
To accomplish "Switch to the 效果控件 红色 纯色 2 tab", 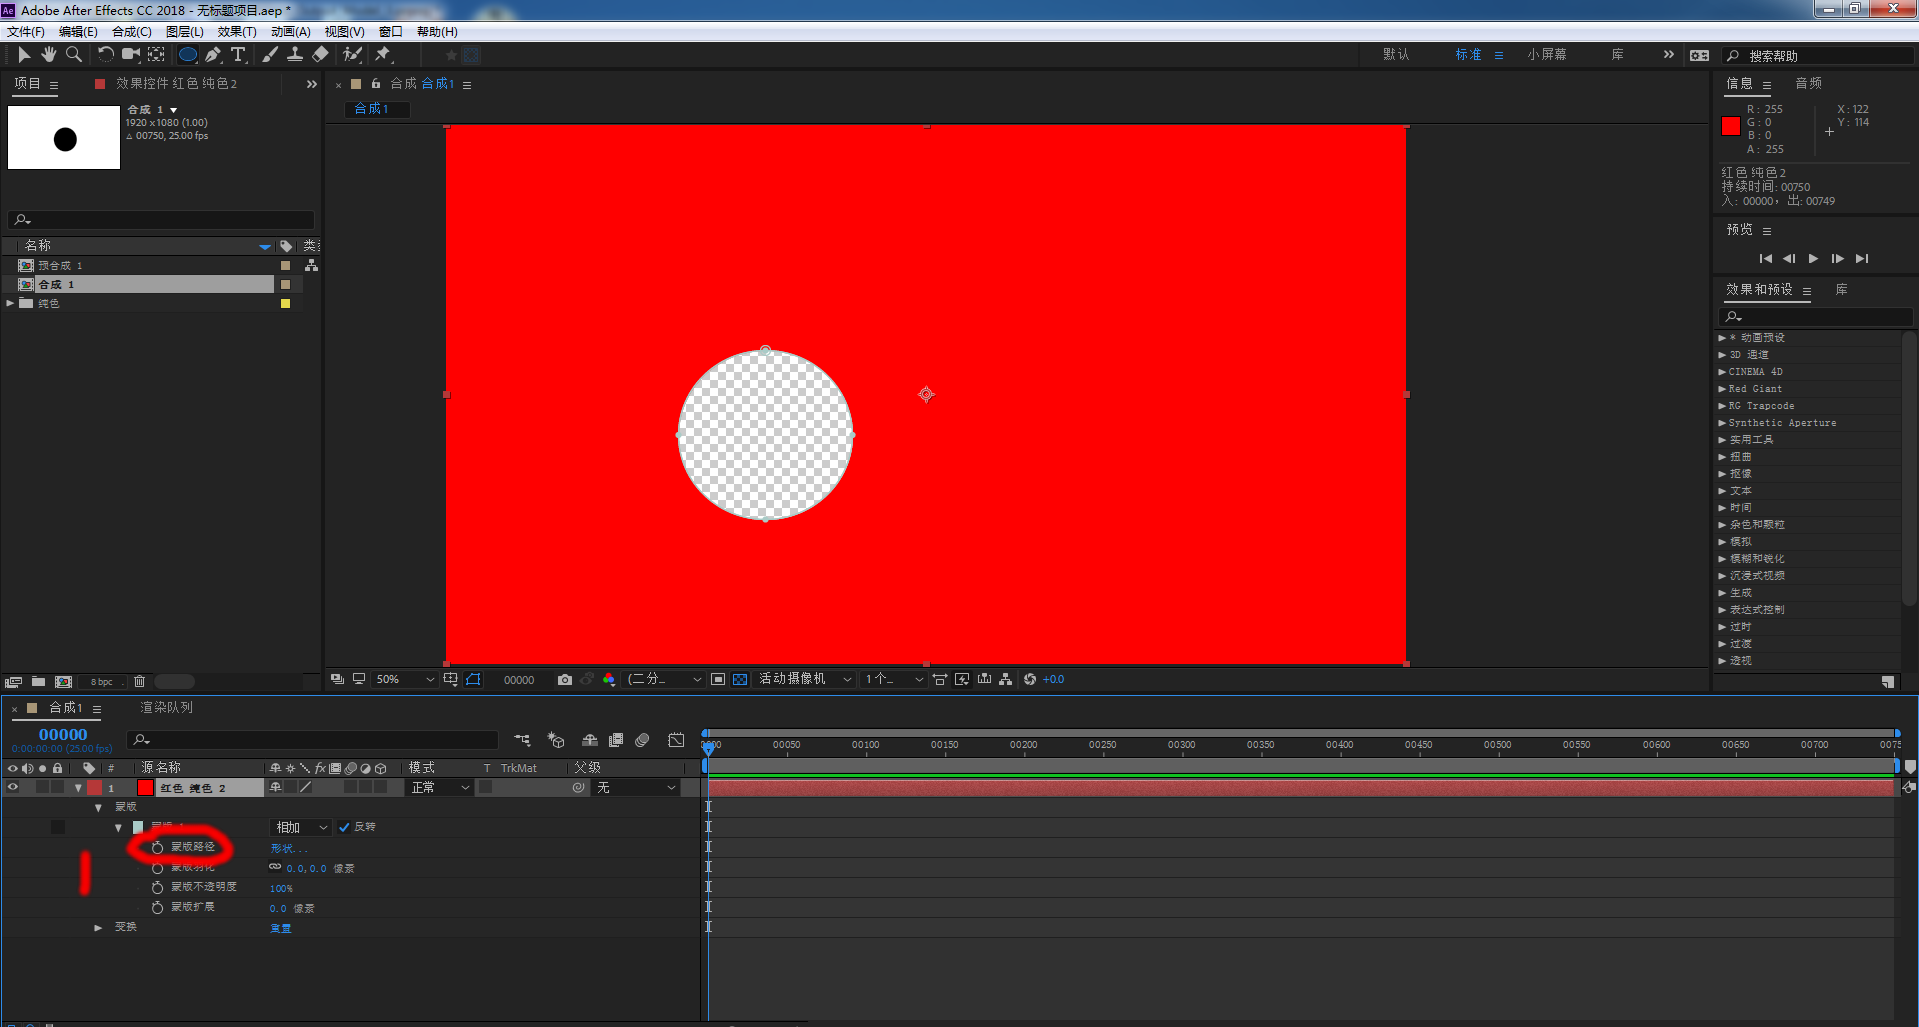I will [x=176, y=84].
